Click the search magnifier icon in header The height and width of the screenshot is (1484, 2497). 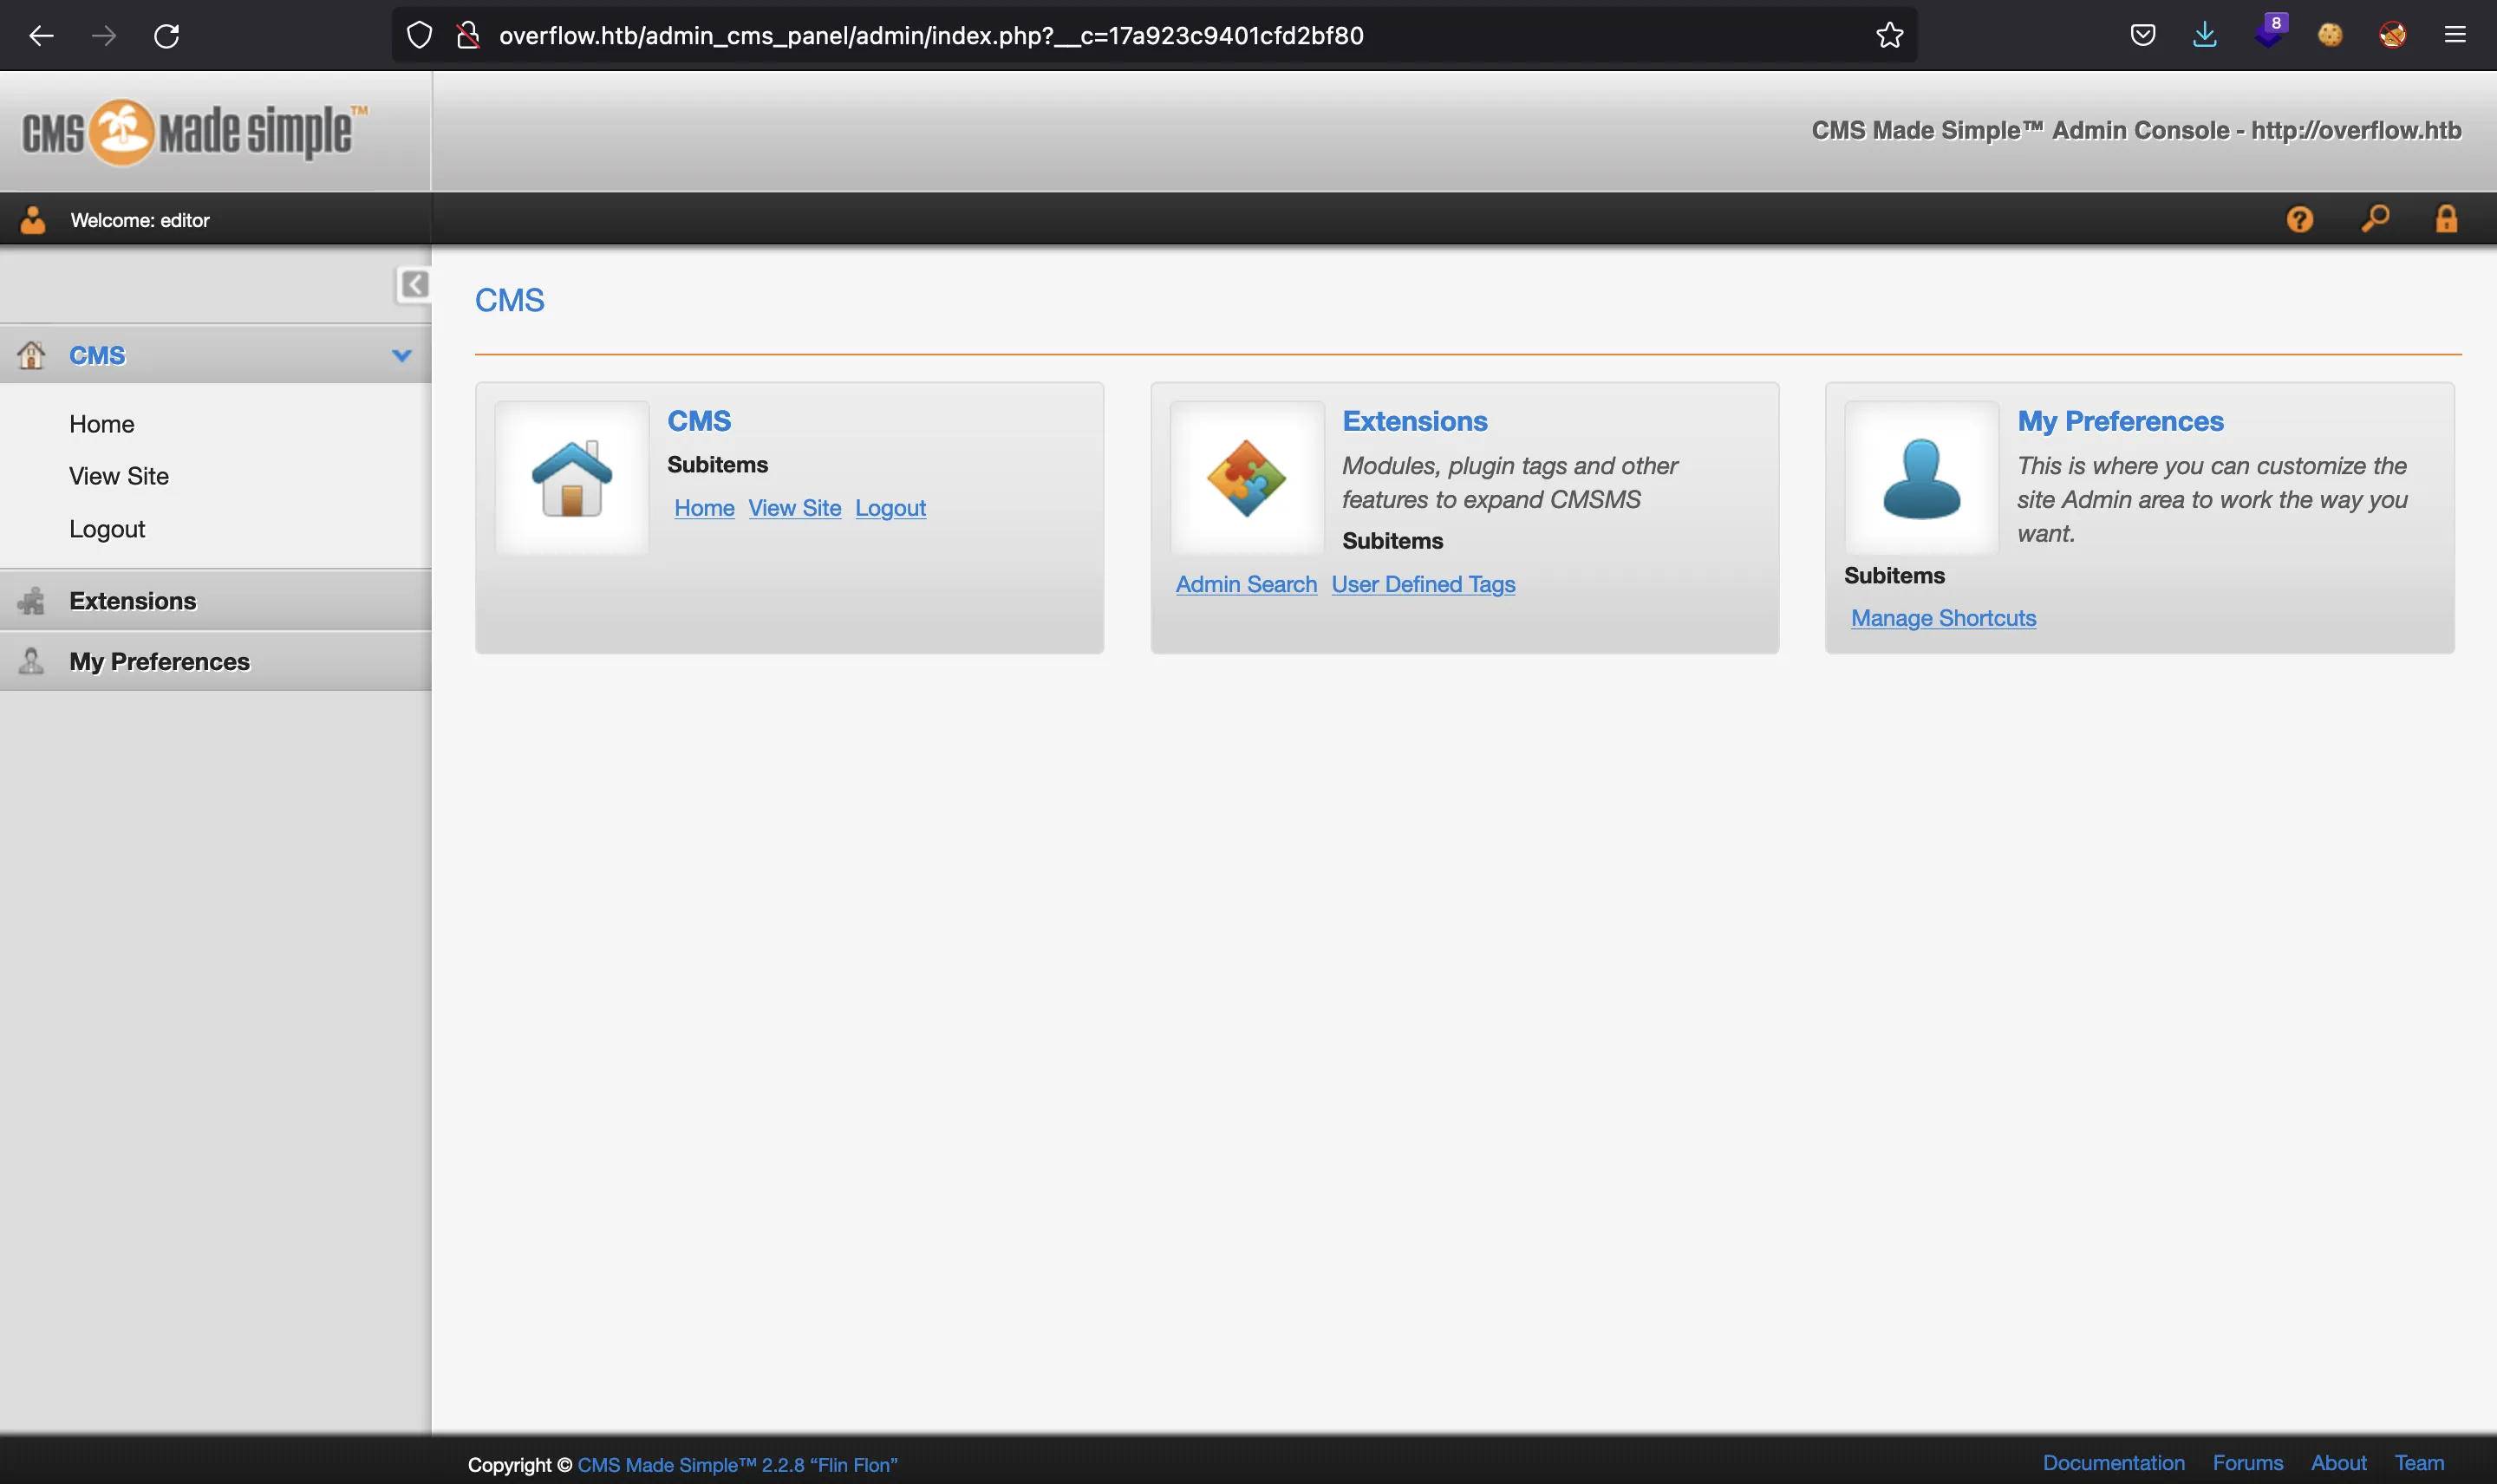click(2371, 219)
